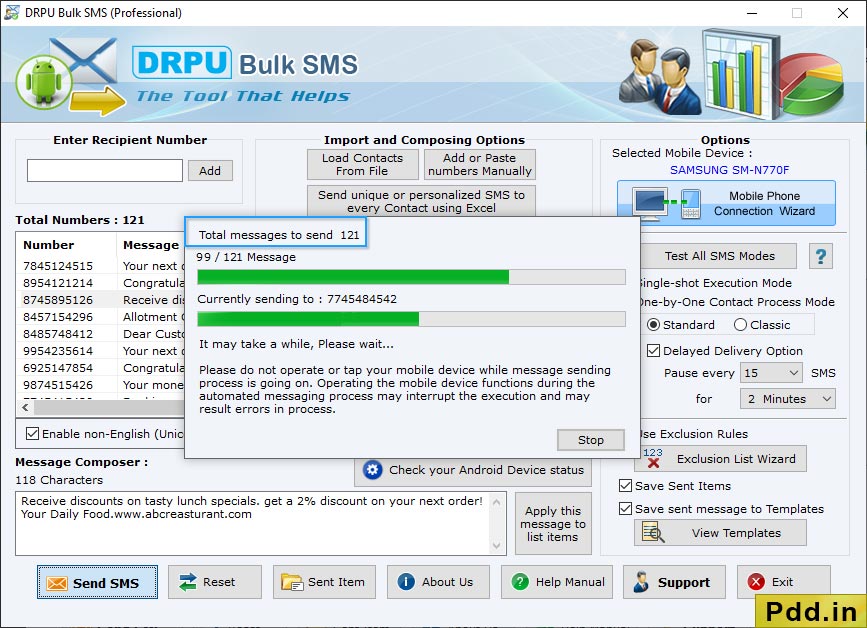Screen dimensions: 867x628
Task: Select the Classic radio button
Action: point(740,325)
